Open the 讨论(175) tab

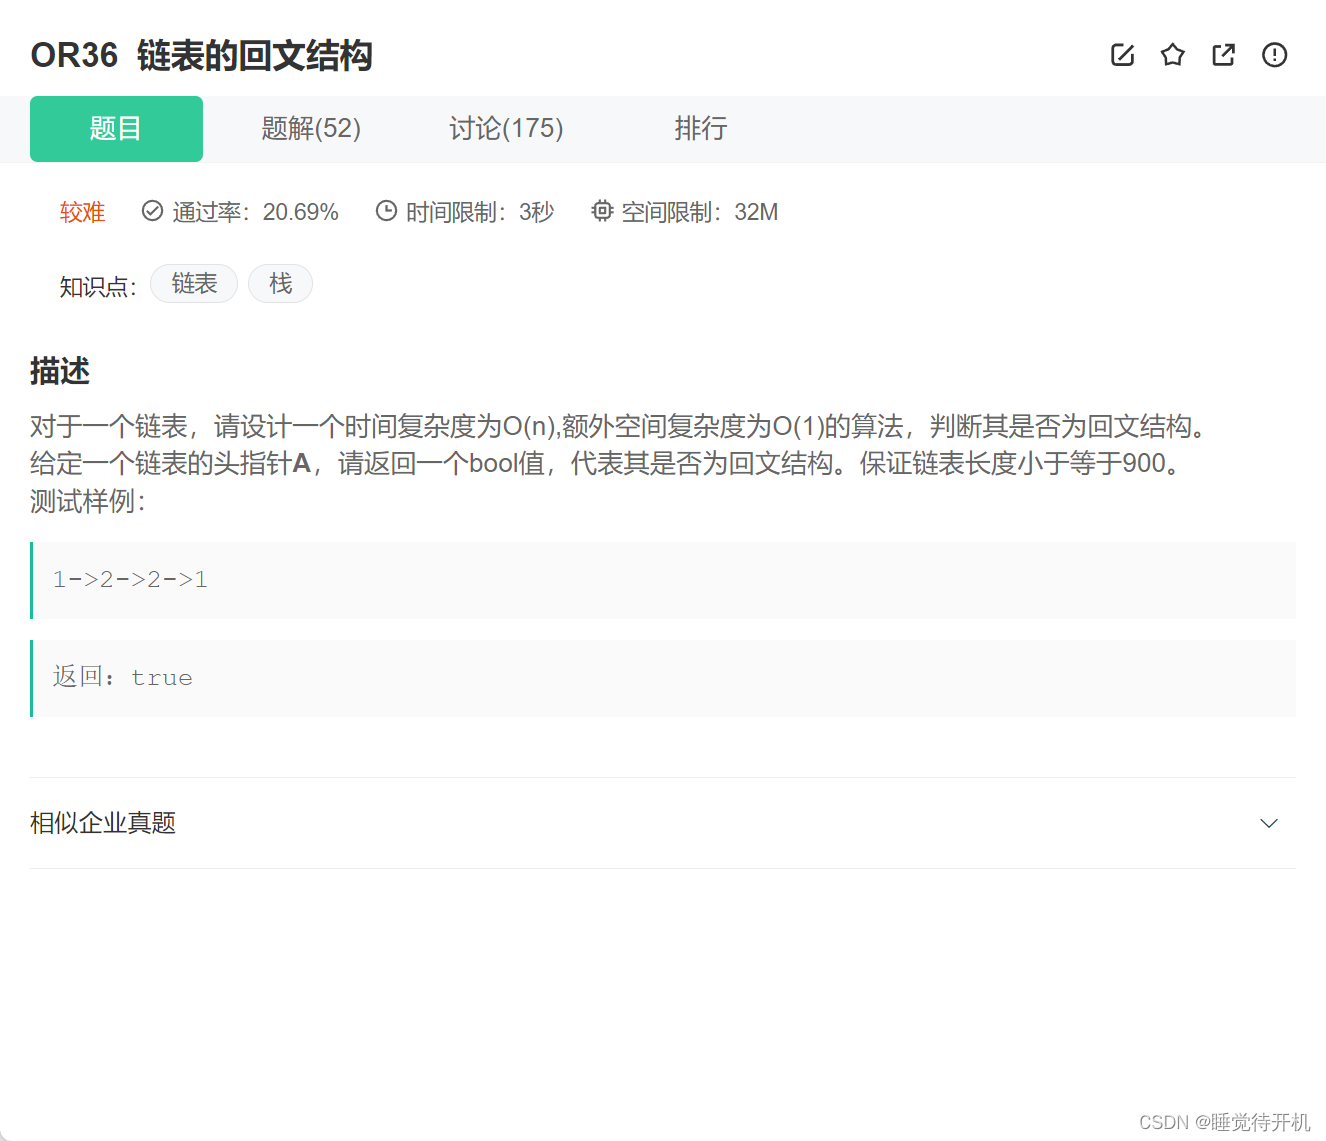(506, 129)
